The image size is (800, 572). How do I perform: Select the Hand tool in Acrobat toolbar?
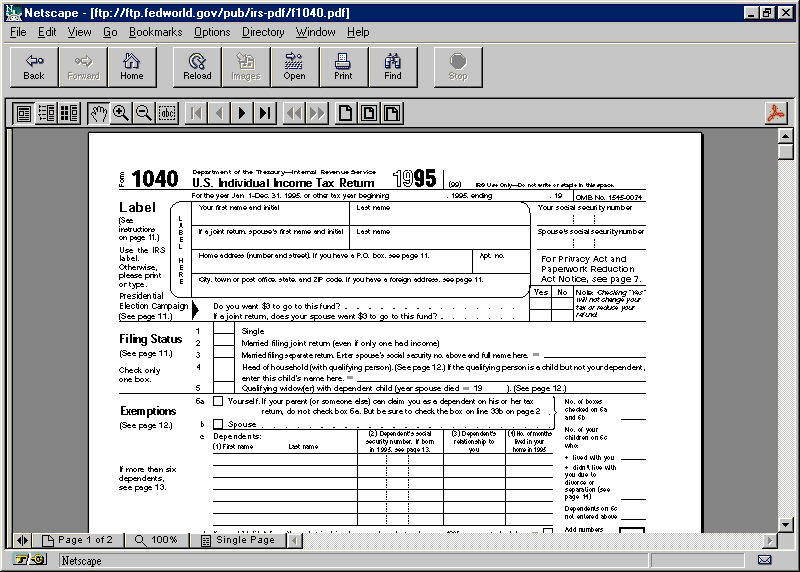pyautogui.click(x=98, y=113)
